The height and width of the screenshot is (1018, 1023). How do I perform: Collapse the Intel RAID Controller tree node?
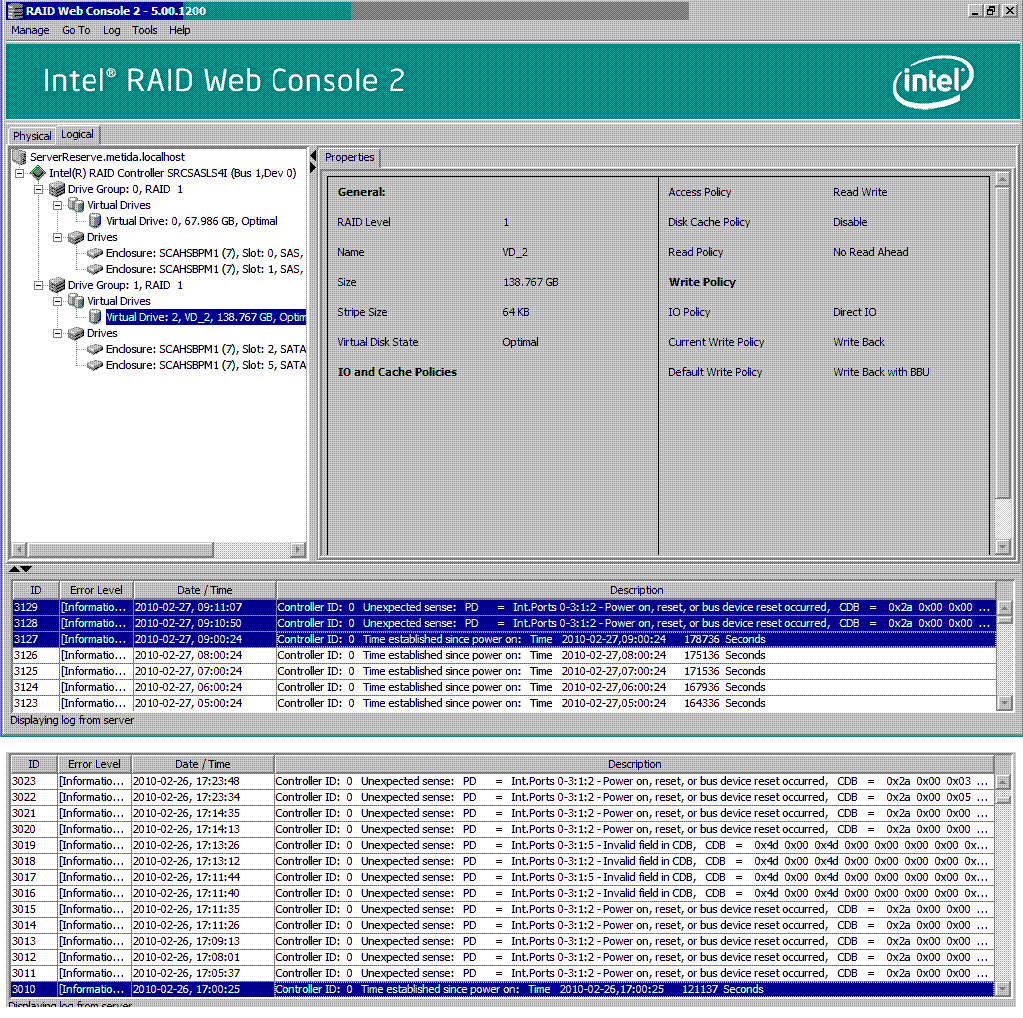click(x=21, y=173)
